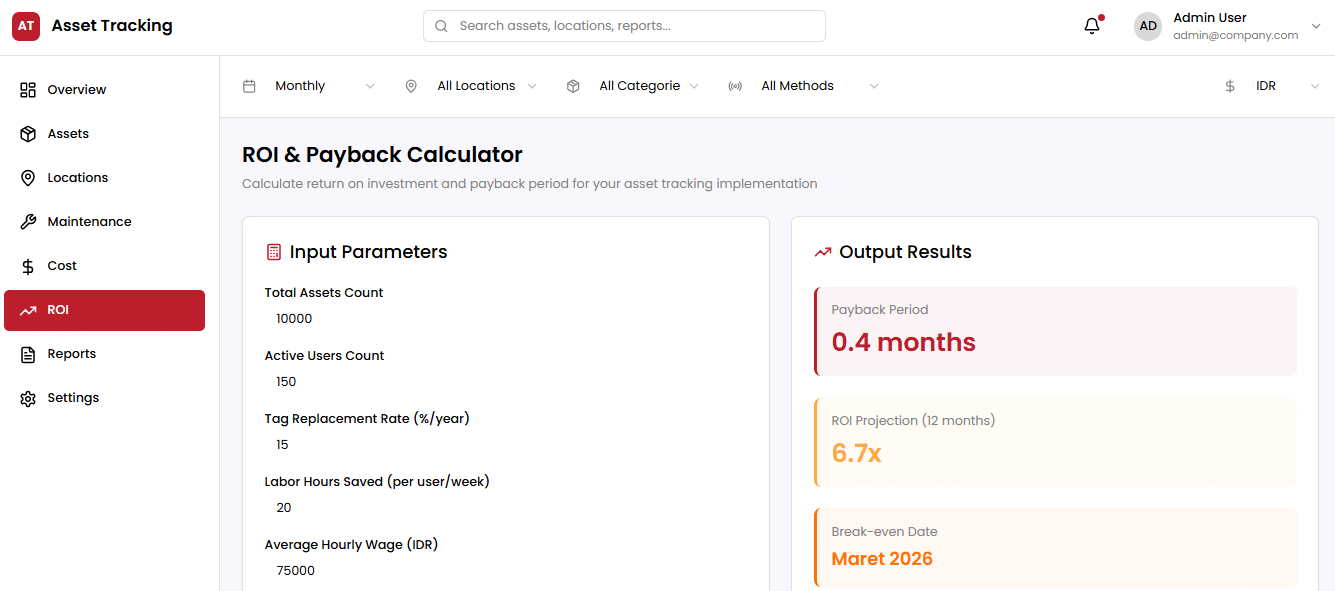Click the Locations pin icon in sidebar

click(28, 178)
